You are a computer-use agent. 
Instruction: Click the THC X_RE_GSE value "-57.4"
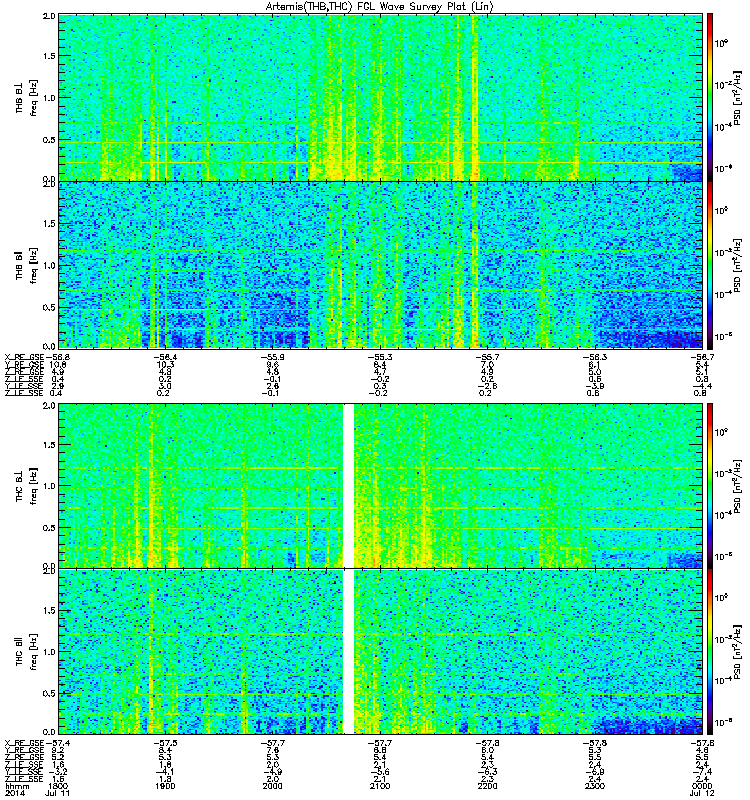[58, 743]
